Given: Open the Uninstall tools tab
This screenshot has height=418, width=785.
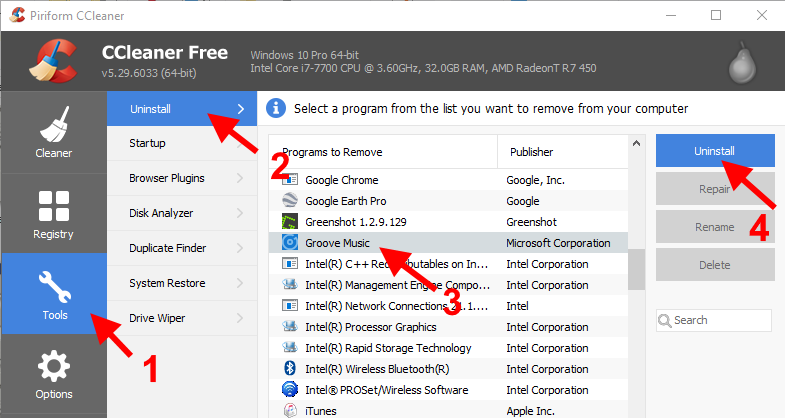Looking at the screenshot, I should [182, 109].
